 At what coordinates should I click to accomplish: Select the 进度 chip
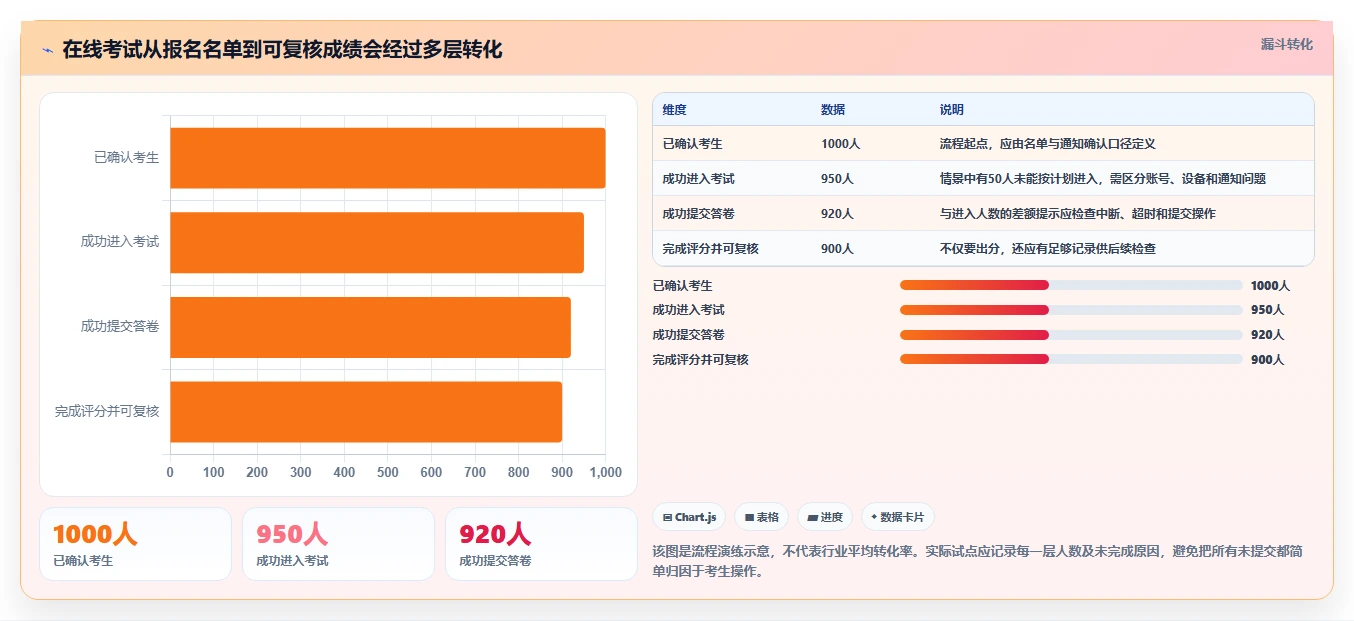[x=825, y=517]
